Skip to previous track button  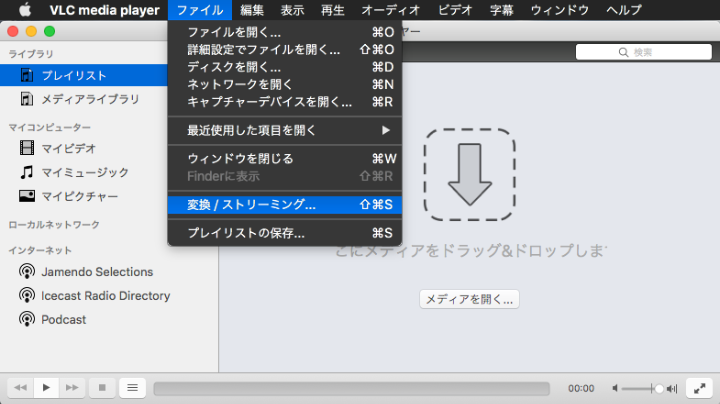[x=20, y=388]
